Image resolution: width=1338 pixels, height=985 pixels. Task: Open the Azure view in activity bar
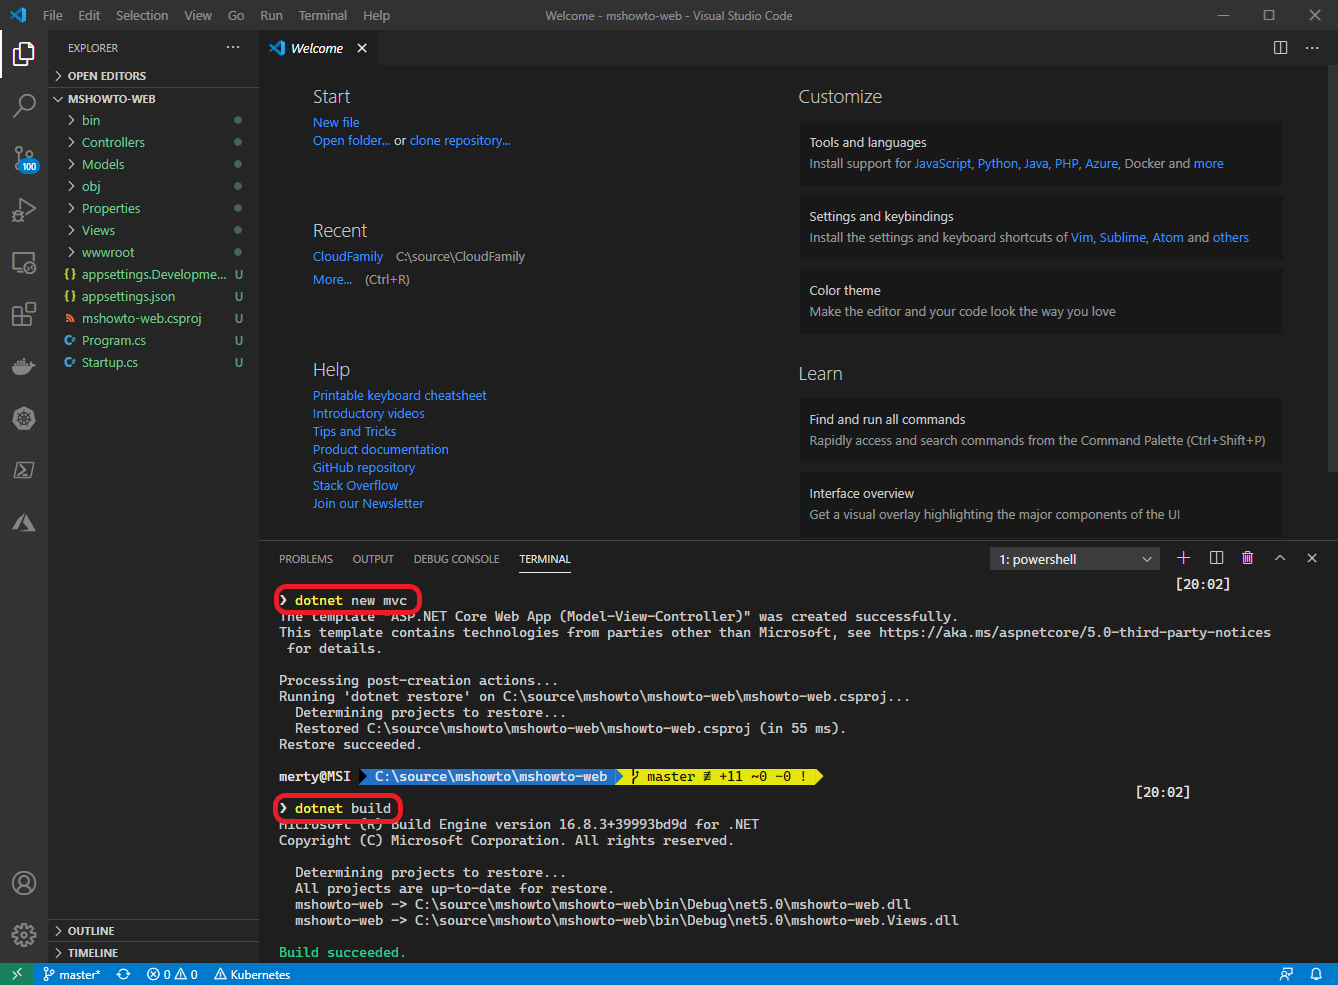coord(24,522)
